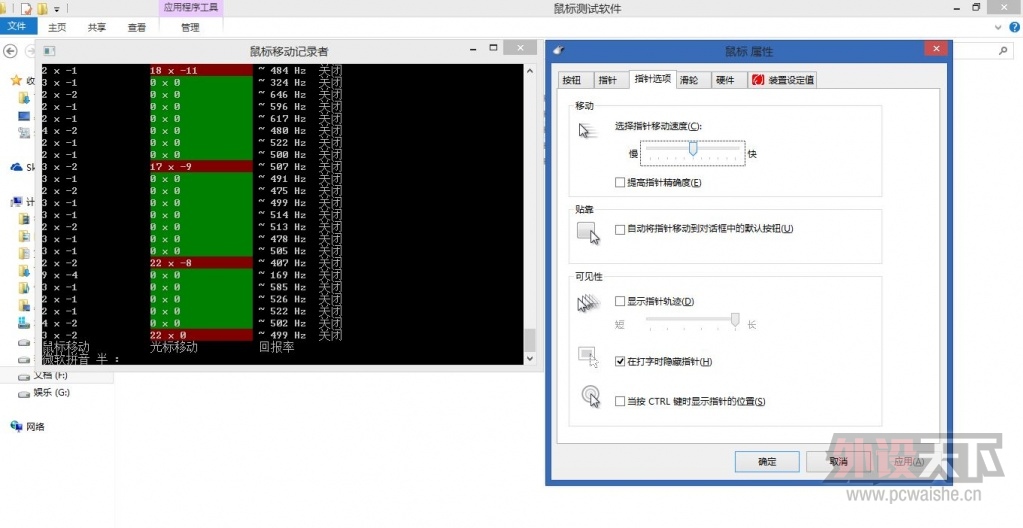Viewport: 1023px width, 528px height.
Task: Switch to the 主页 ribbon tab
Action: (x=57, y=27)
